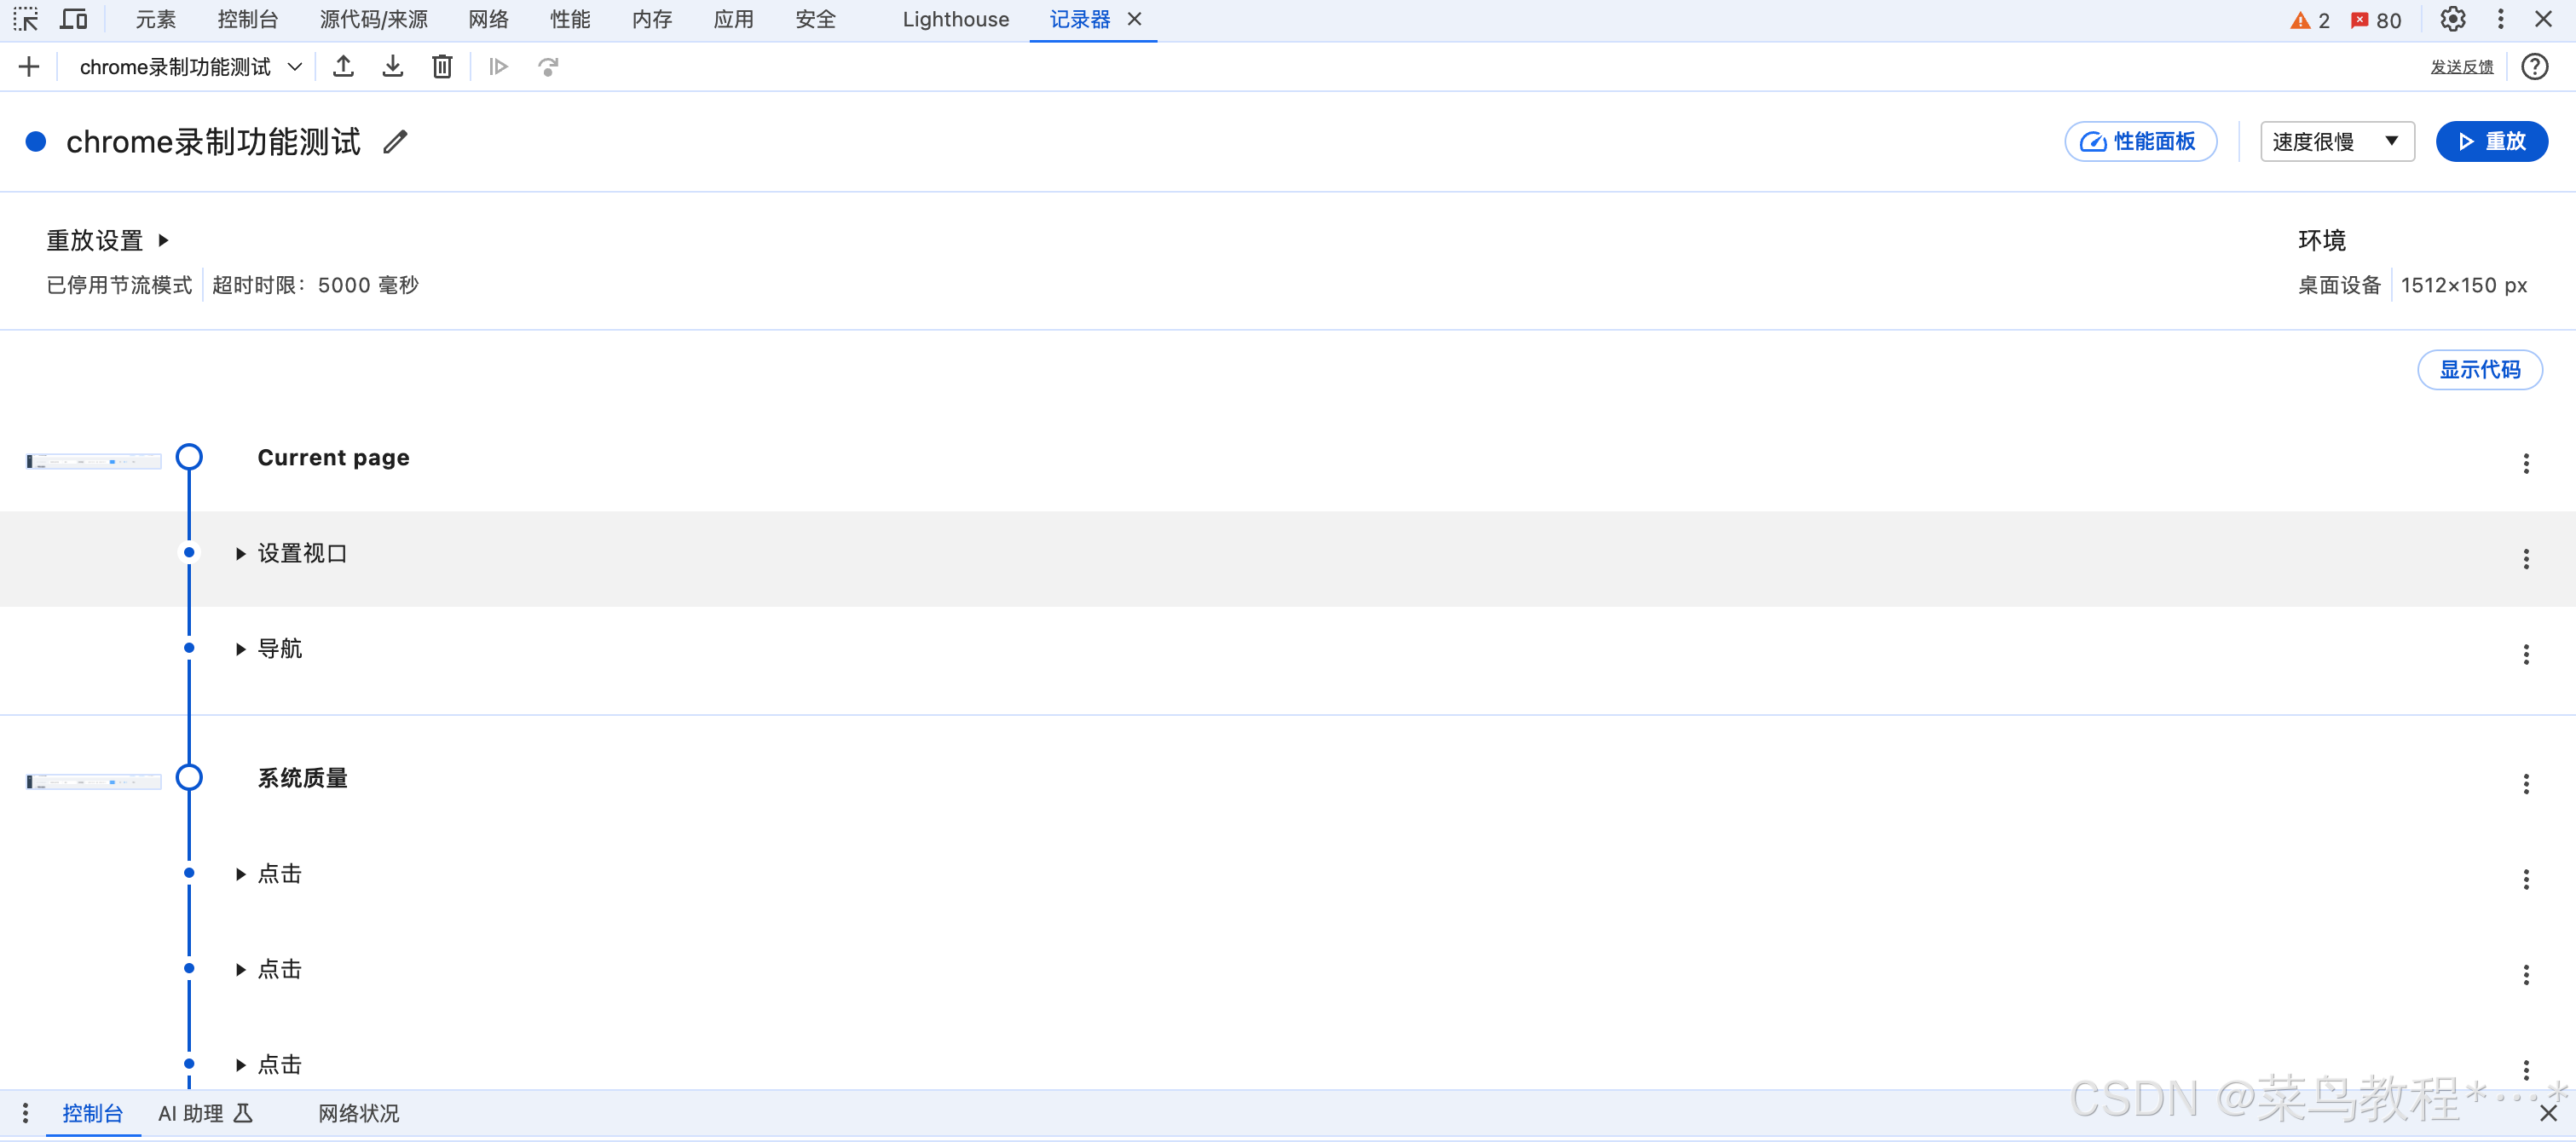Expand the 设置视口 step
2576x1142 pixels.
(x=241, y=554)
